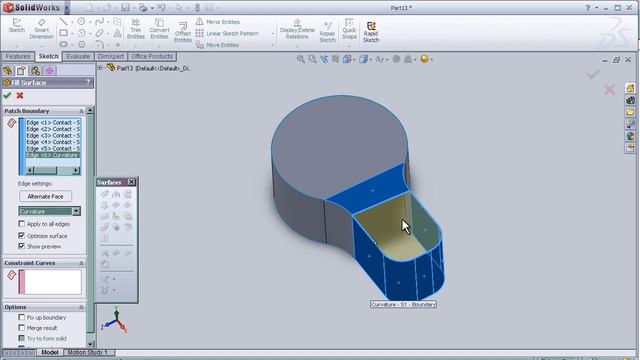Click the Trim Entities tool
640x360 pixels.
136,29
